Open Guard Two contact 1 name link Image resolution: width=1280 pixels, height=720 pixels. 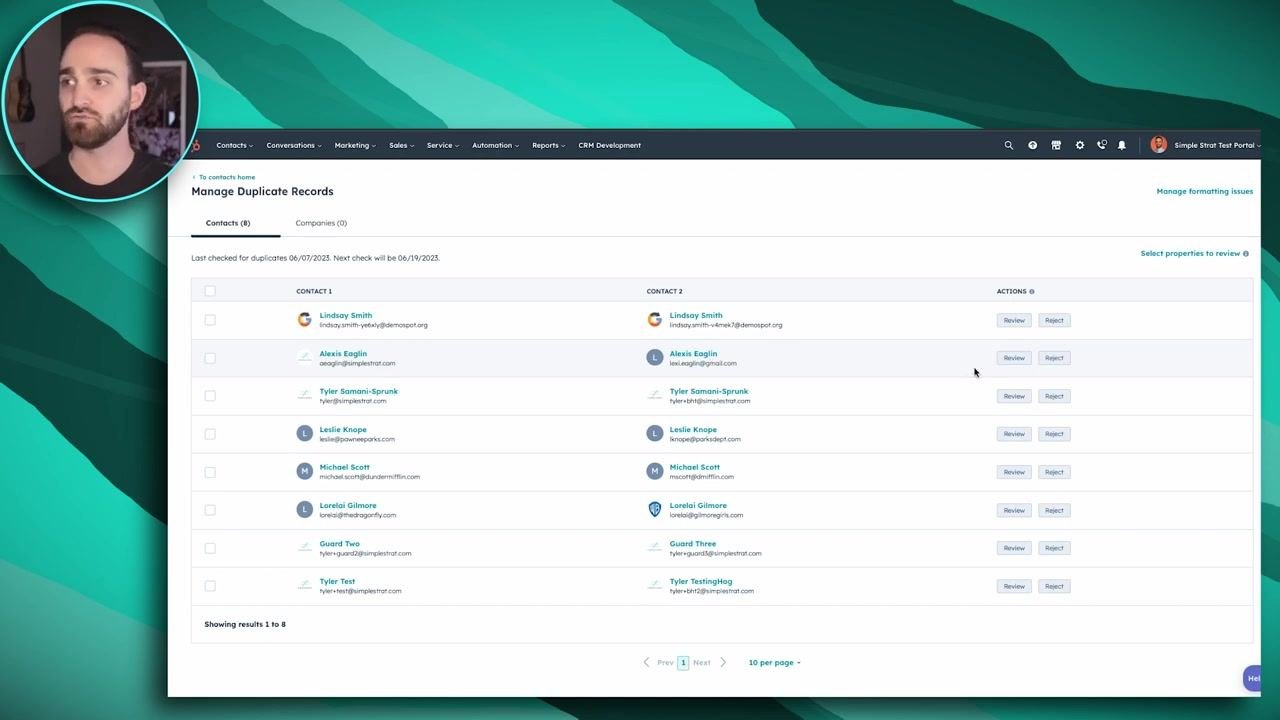(339, 543)
